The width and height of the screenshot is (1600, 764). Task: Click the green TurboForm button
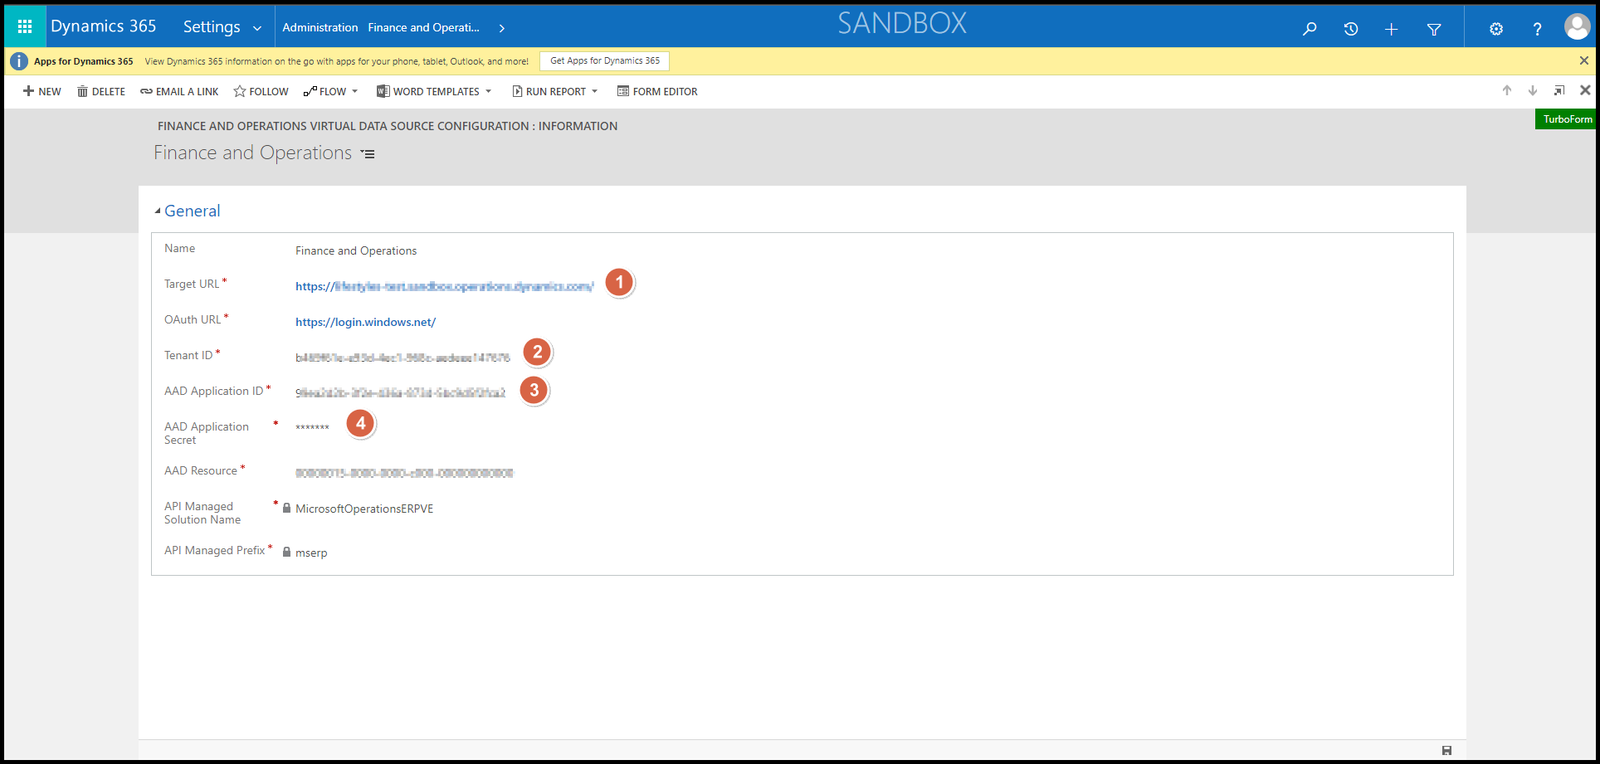(x=1567, y=119)
